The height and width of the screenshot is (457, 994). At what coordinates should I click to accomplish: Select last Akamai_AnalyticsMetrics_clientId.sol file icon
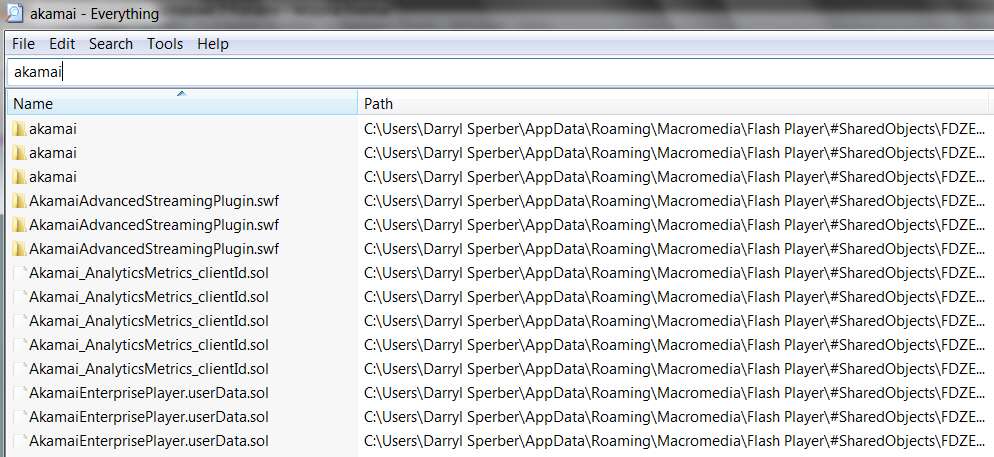pos(20,369)
